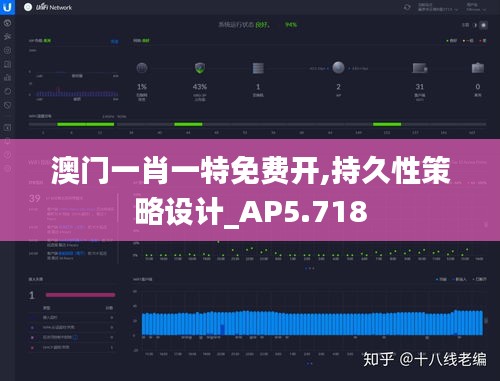Select the highlighted rightmost view toggle button
Screen dimensions: 500x381
(x=483, y=25)
